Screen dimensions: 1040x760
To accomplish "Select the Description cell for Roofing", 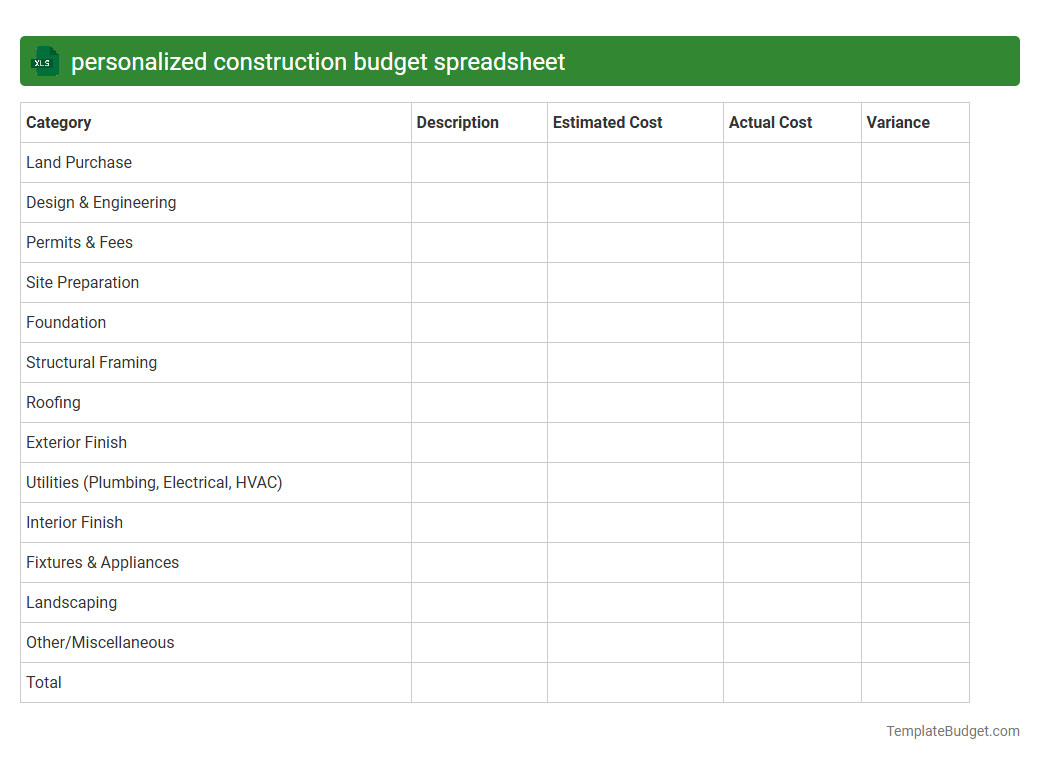I will pos(478,402).
